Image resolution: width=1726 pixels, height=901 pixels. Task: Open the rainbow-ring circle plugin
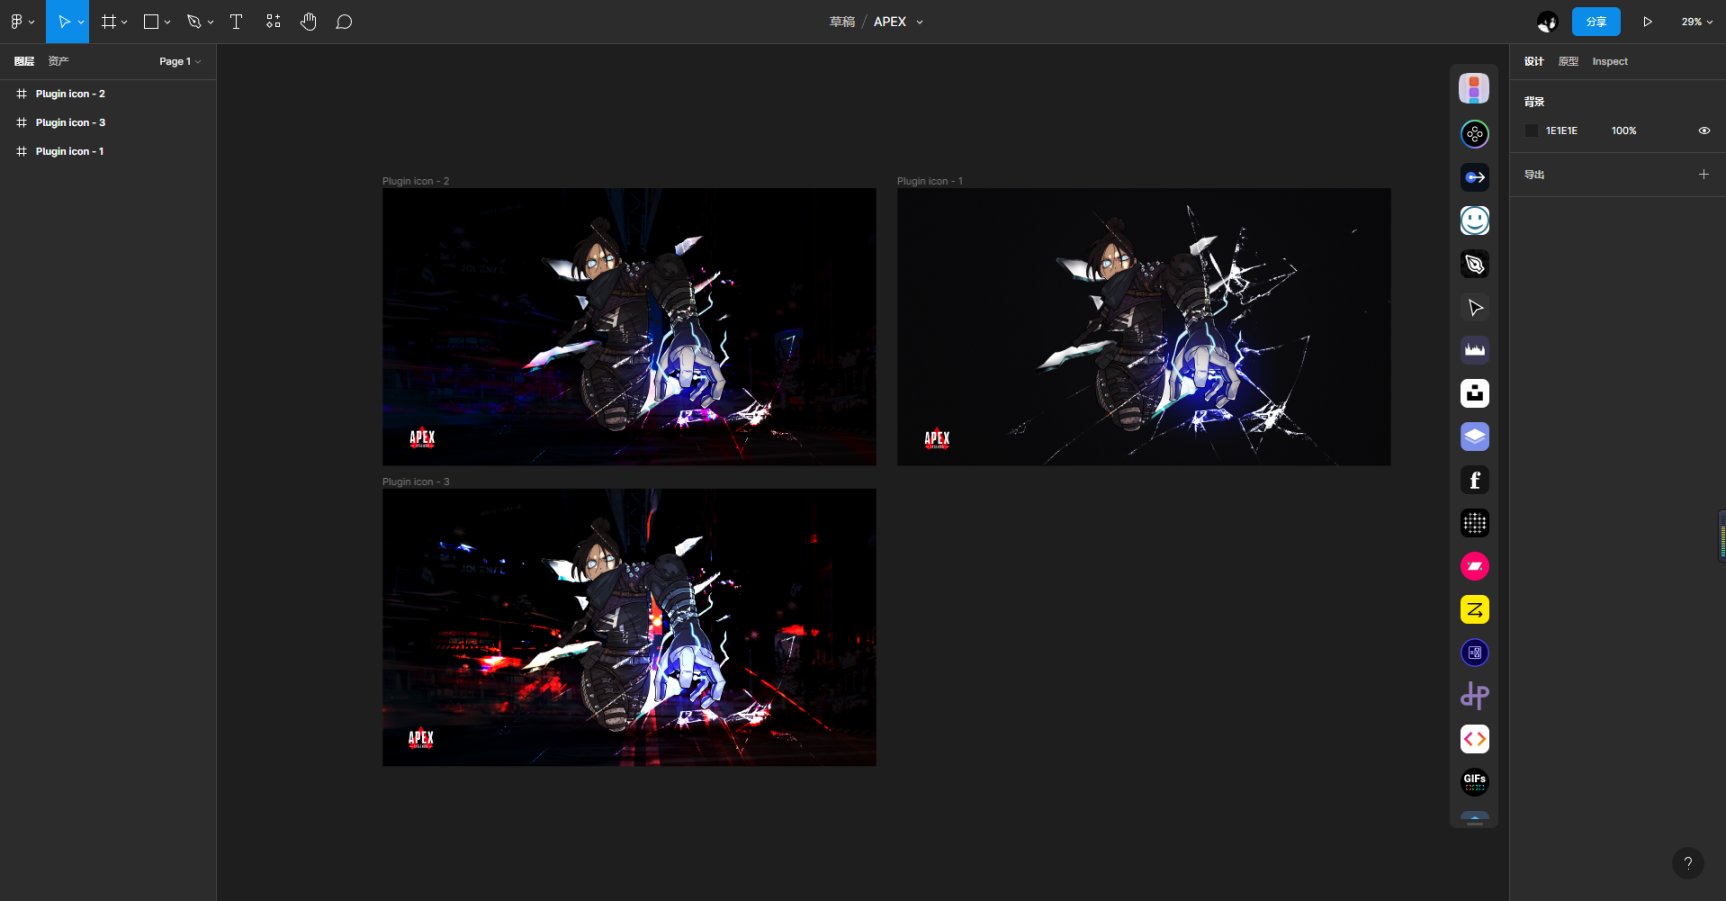[x=1474, y=134]
